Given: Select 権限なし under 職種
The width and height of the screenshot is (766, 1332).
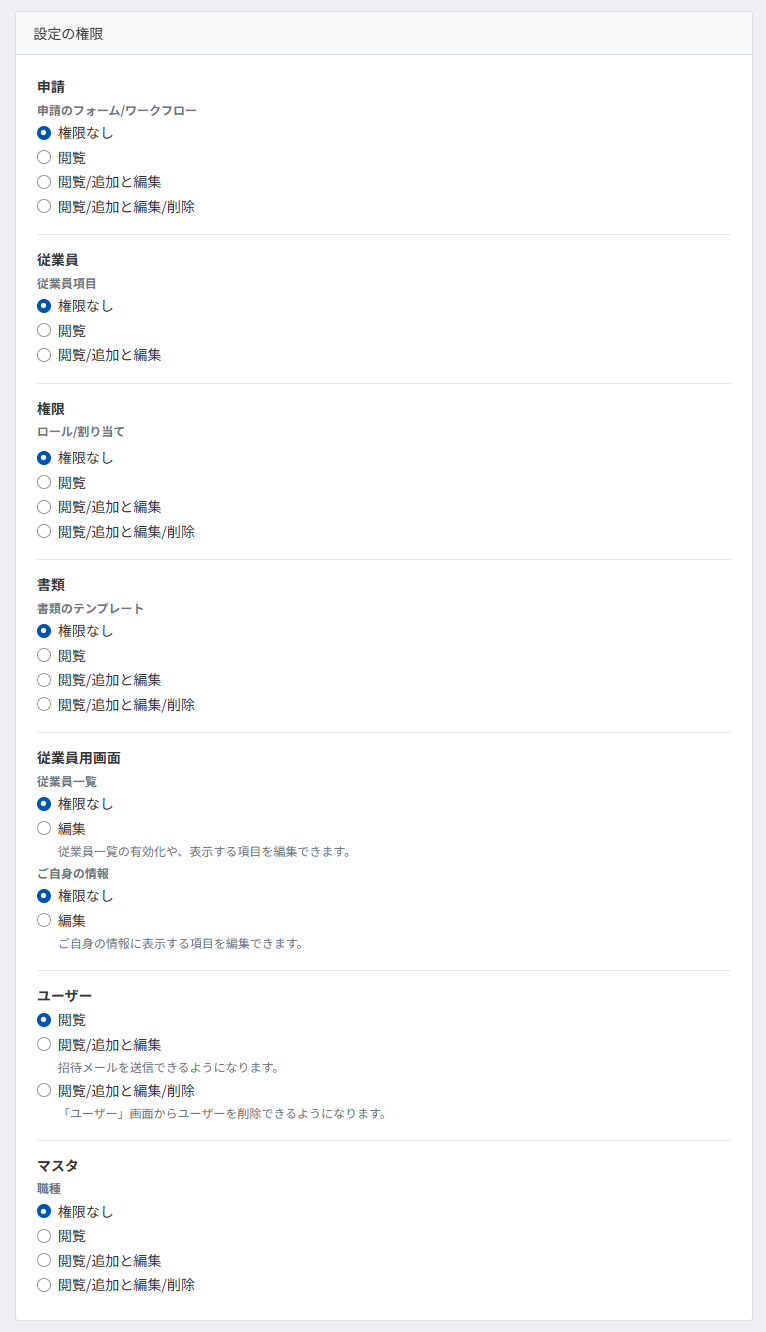Looking at the screenshot, I should tap(44, 1212).
